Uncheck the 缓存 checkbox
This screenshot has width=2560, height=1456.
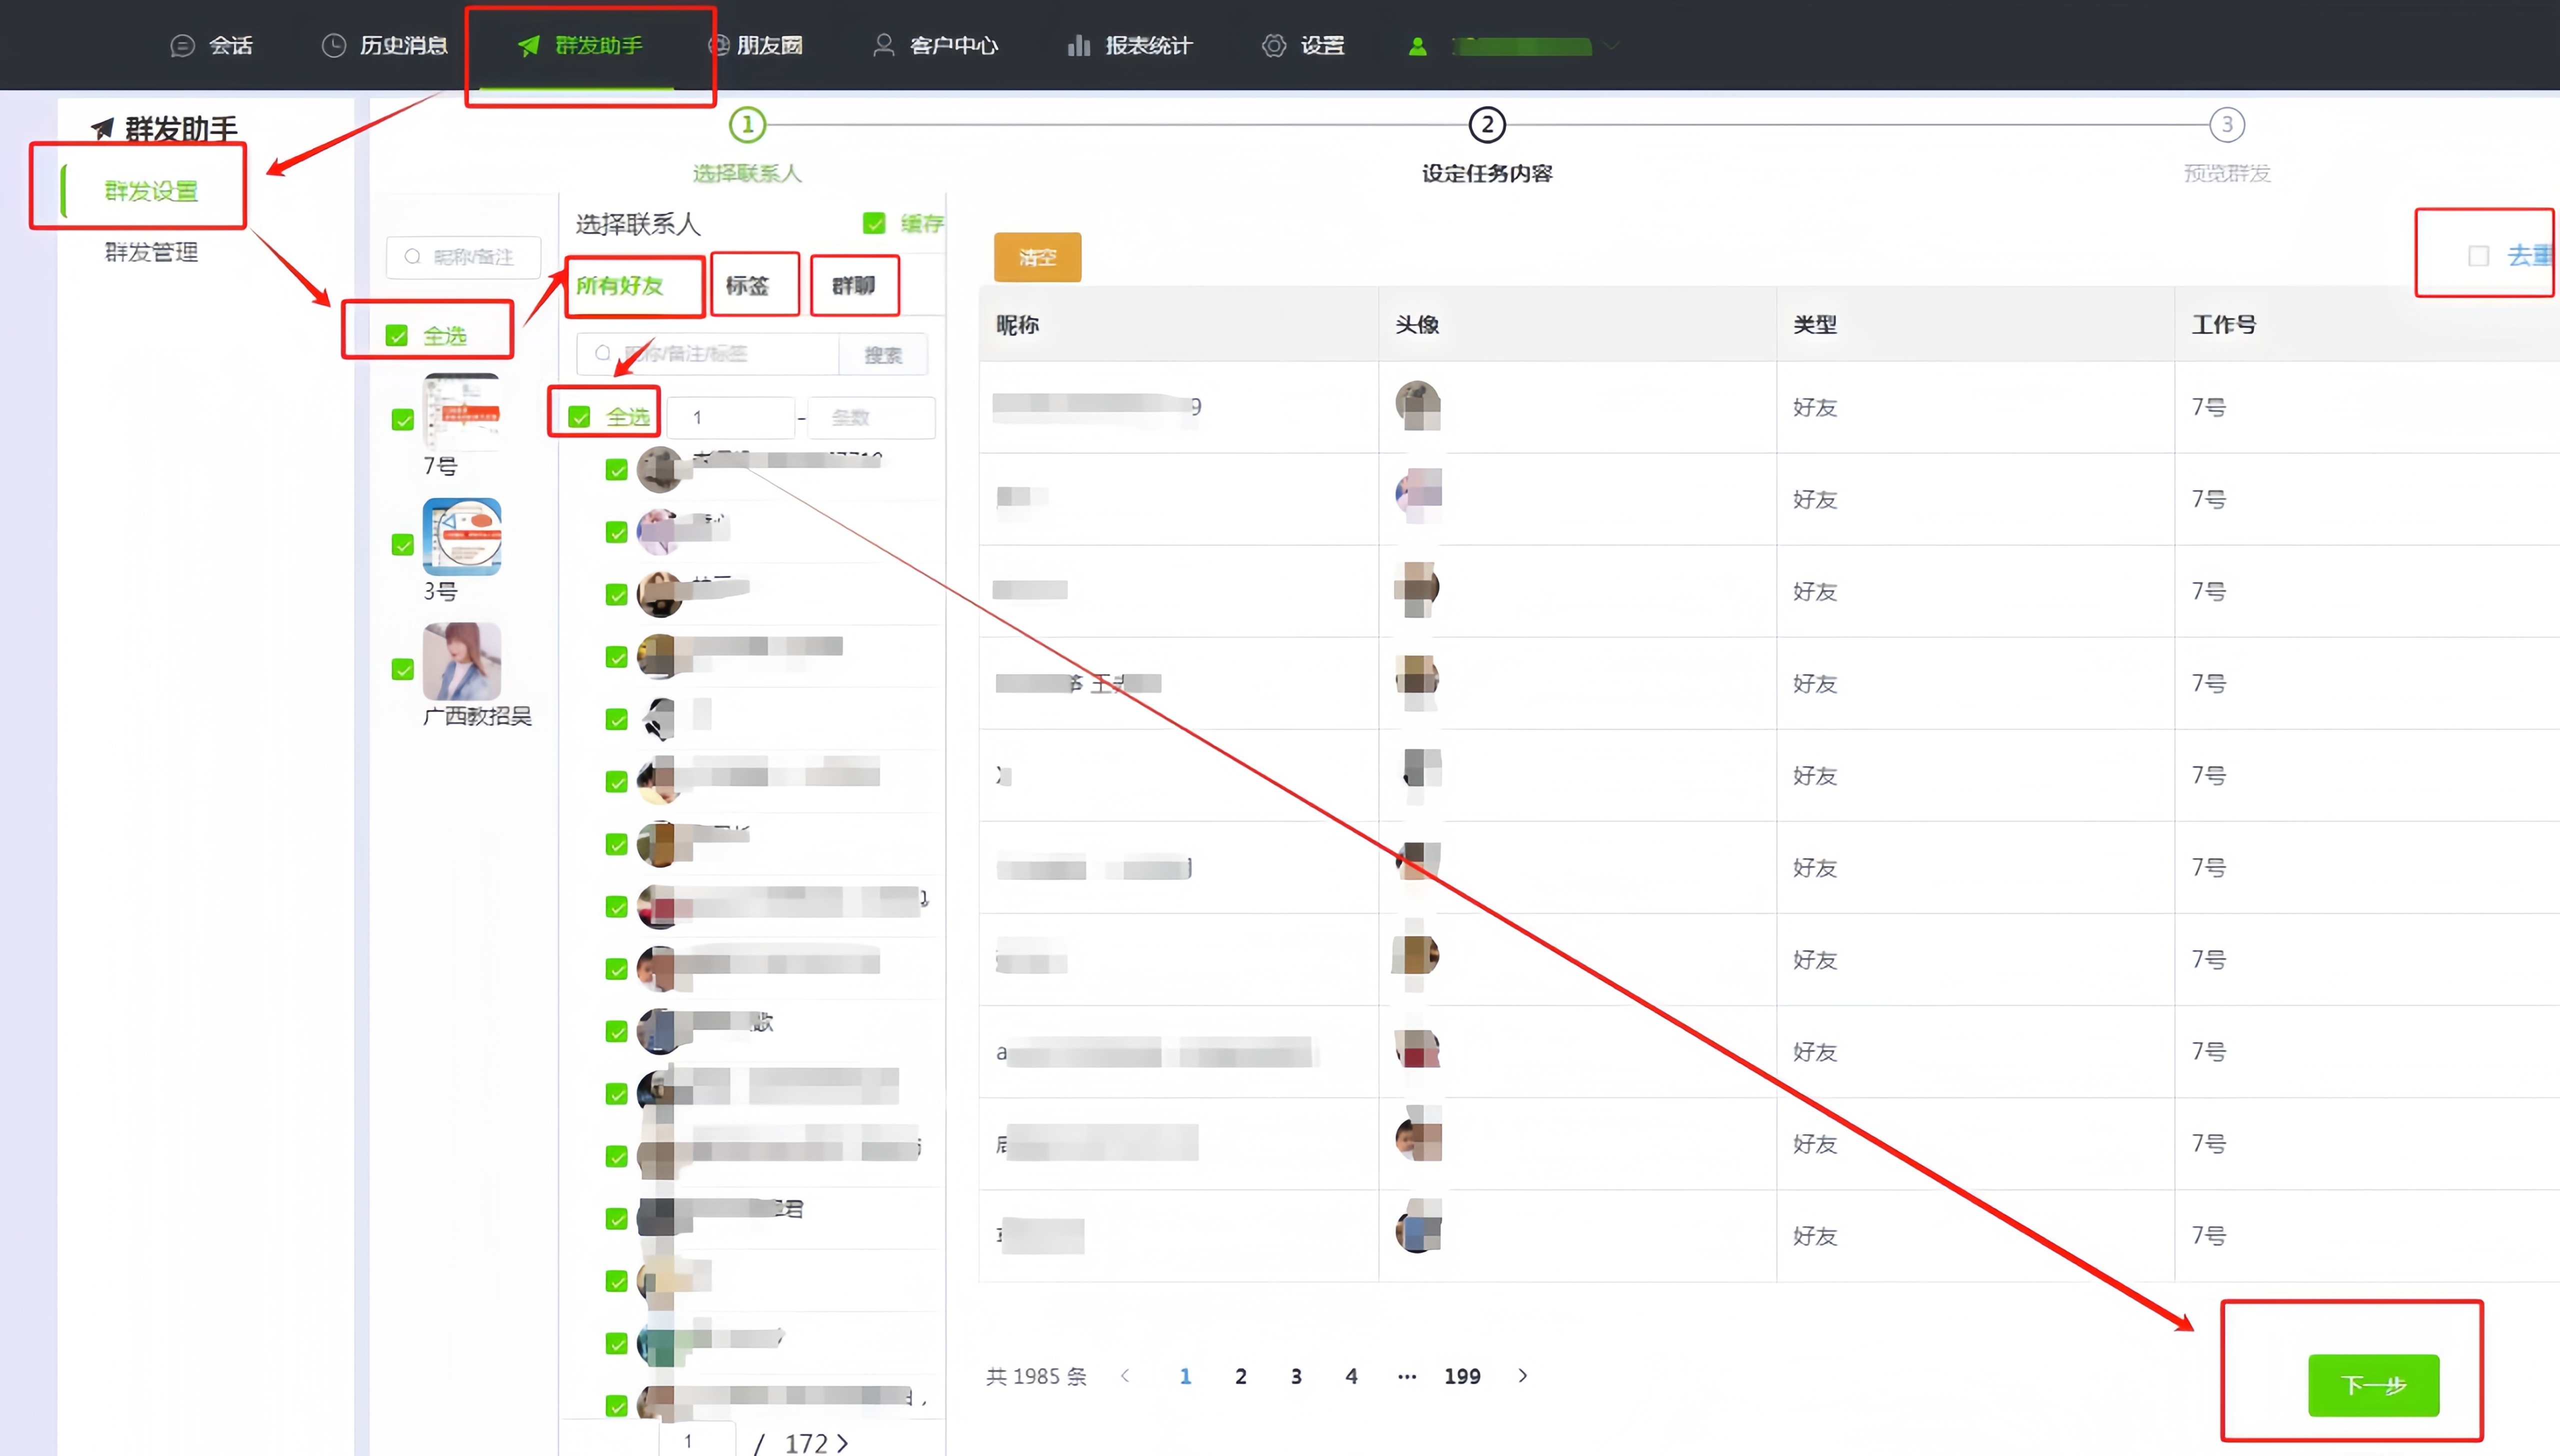[x=874, y=223]
